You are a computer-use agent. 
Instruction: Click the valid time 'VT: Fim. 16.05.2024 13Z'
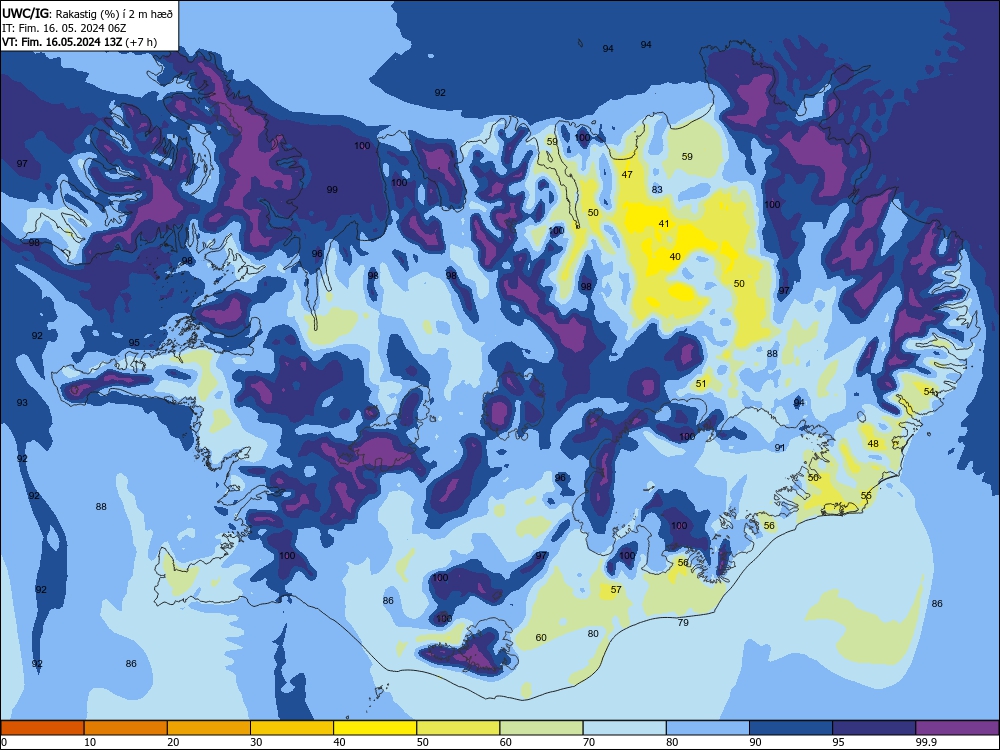click(62, 42)
